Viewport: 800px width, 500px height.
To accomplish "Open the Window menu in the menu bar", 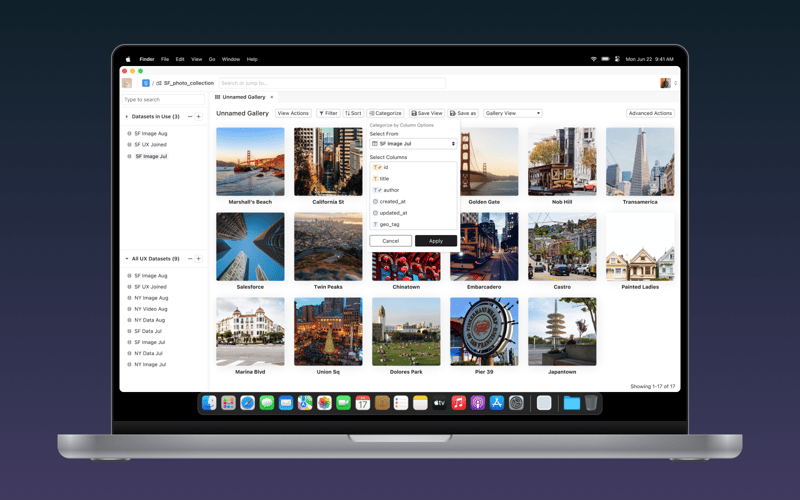I will click(x=230, y=59).
